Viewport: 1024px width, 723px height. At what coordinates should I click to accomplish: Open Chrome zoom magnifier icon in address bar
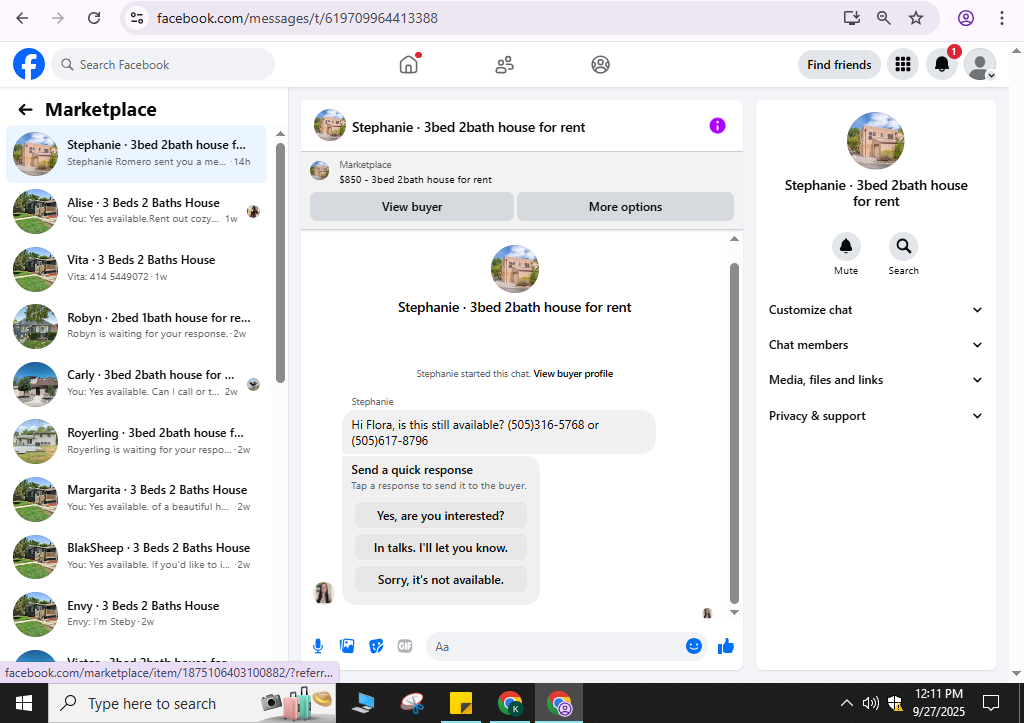(x=884, y=18)
